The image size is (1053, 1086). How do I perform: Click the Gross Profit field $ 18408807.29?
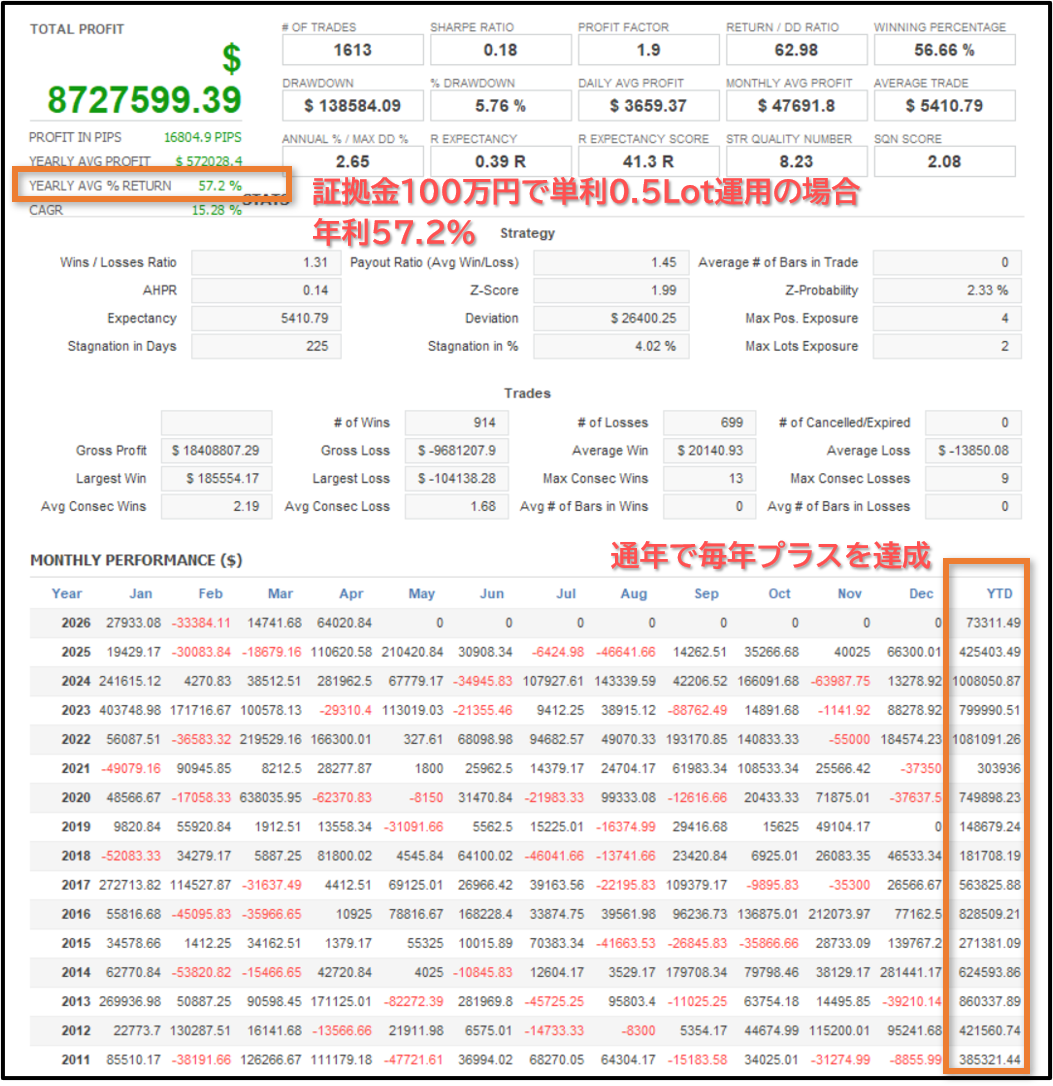[x=216, y=451]
